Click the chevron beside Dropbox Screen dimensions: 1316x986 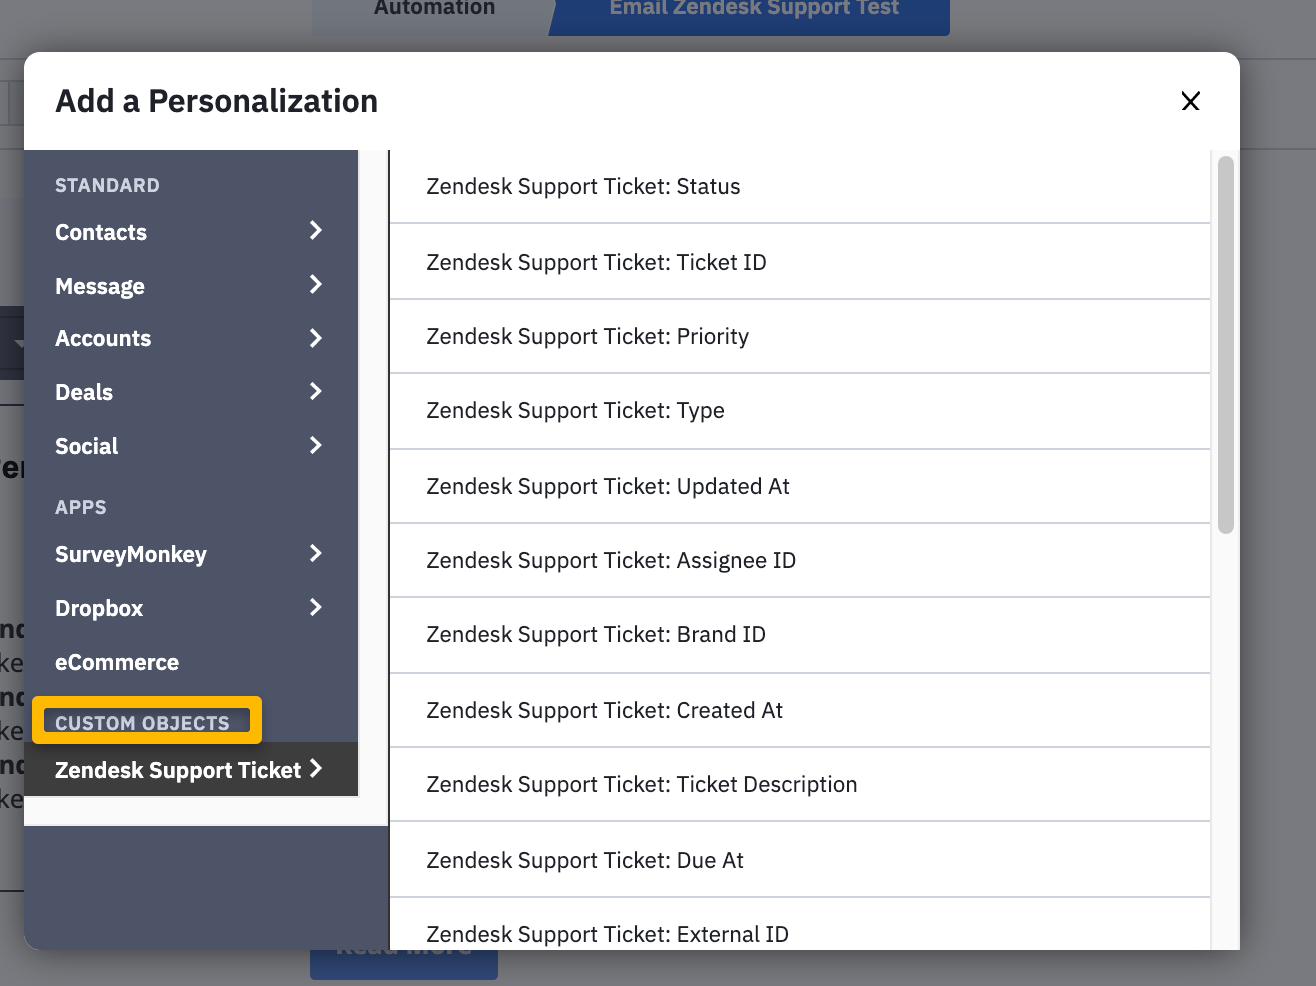(x=316, y=607)
